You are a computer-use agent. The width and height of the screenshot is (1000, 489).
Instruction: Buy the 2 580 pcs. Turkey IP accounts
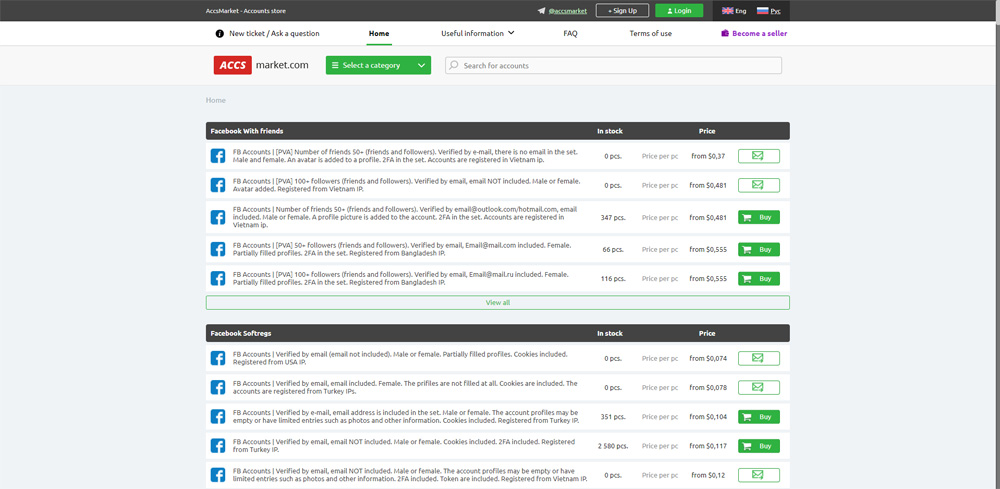click(758, 446)
